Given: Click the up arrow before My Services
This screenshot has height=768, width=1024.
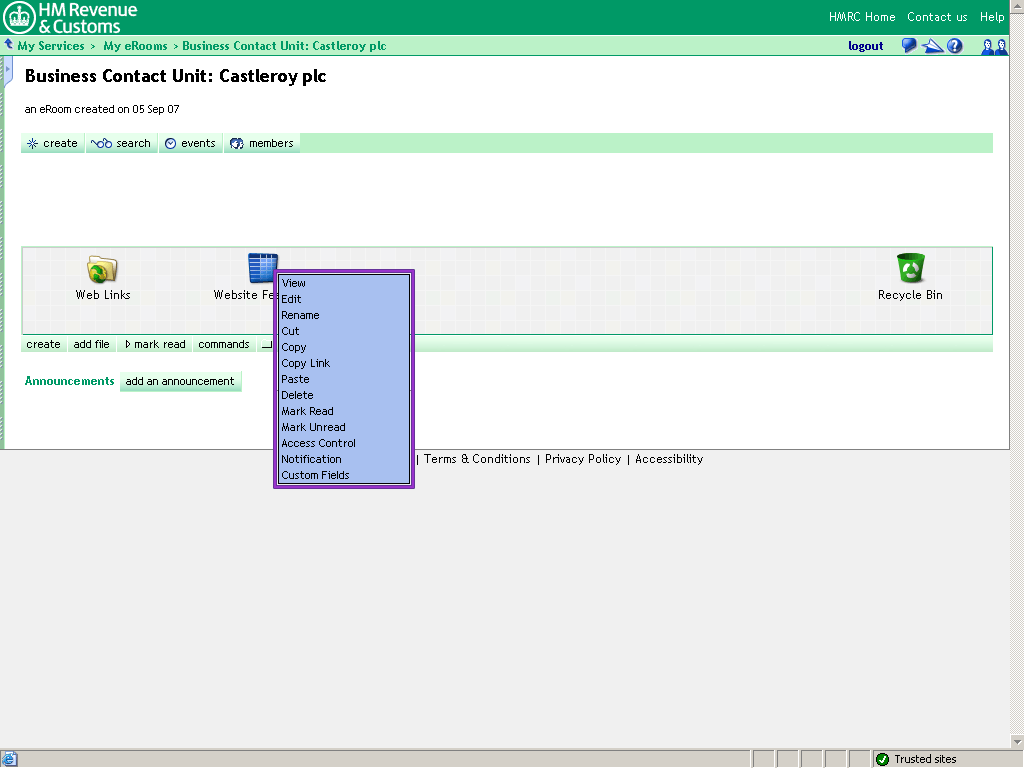Looking at the screenshot, I should 9,45.
